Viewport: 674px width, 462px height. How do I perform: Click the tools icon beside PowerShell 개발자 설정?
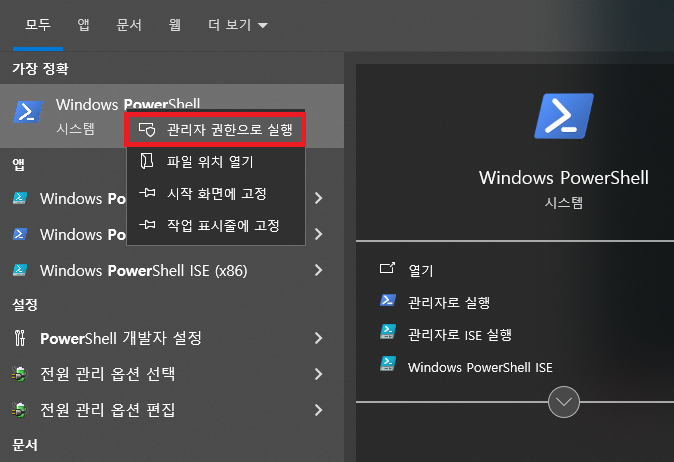click(20, 338)
